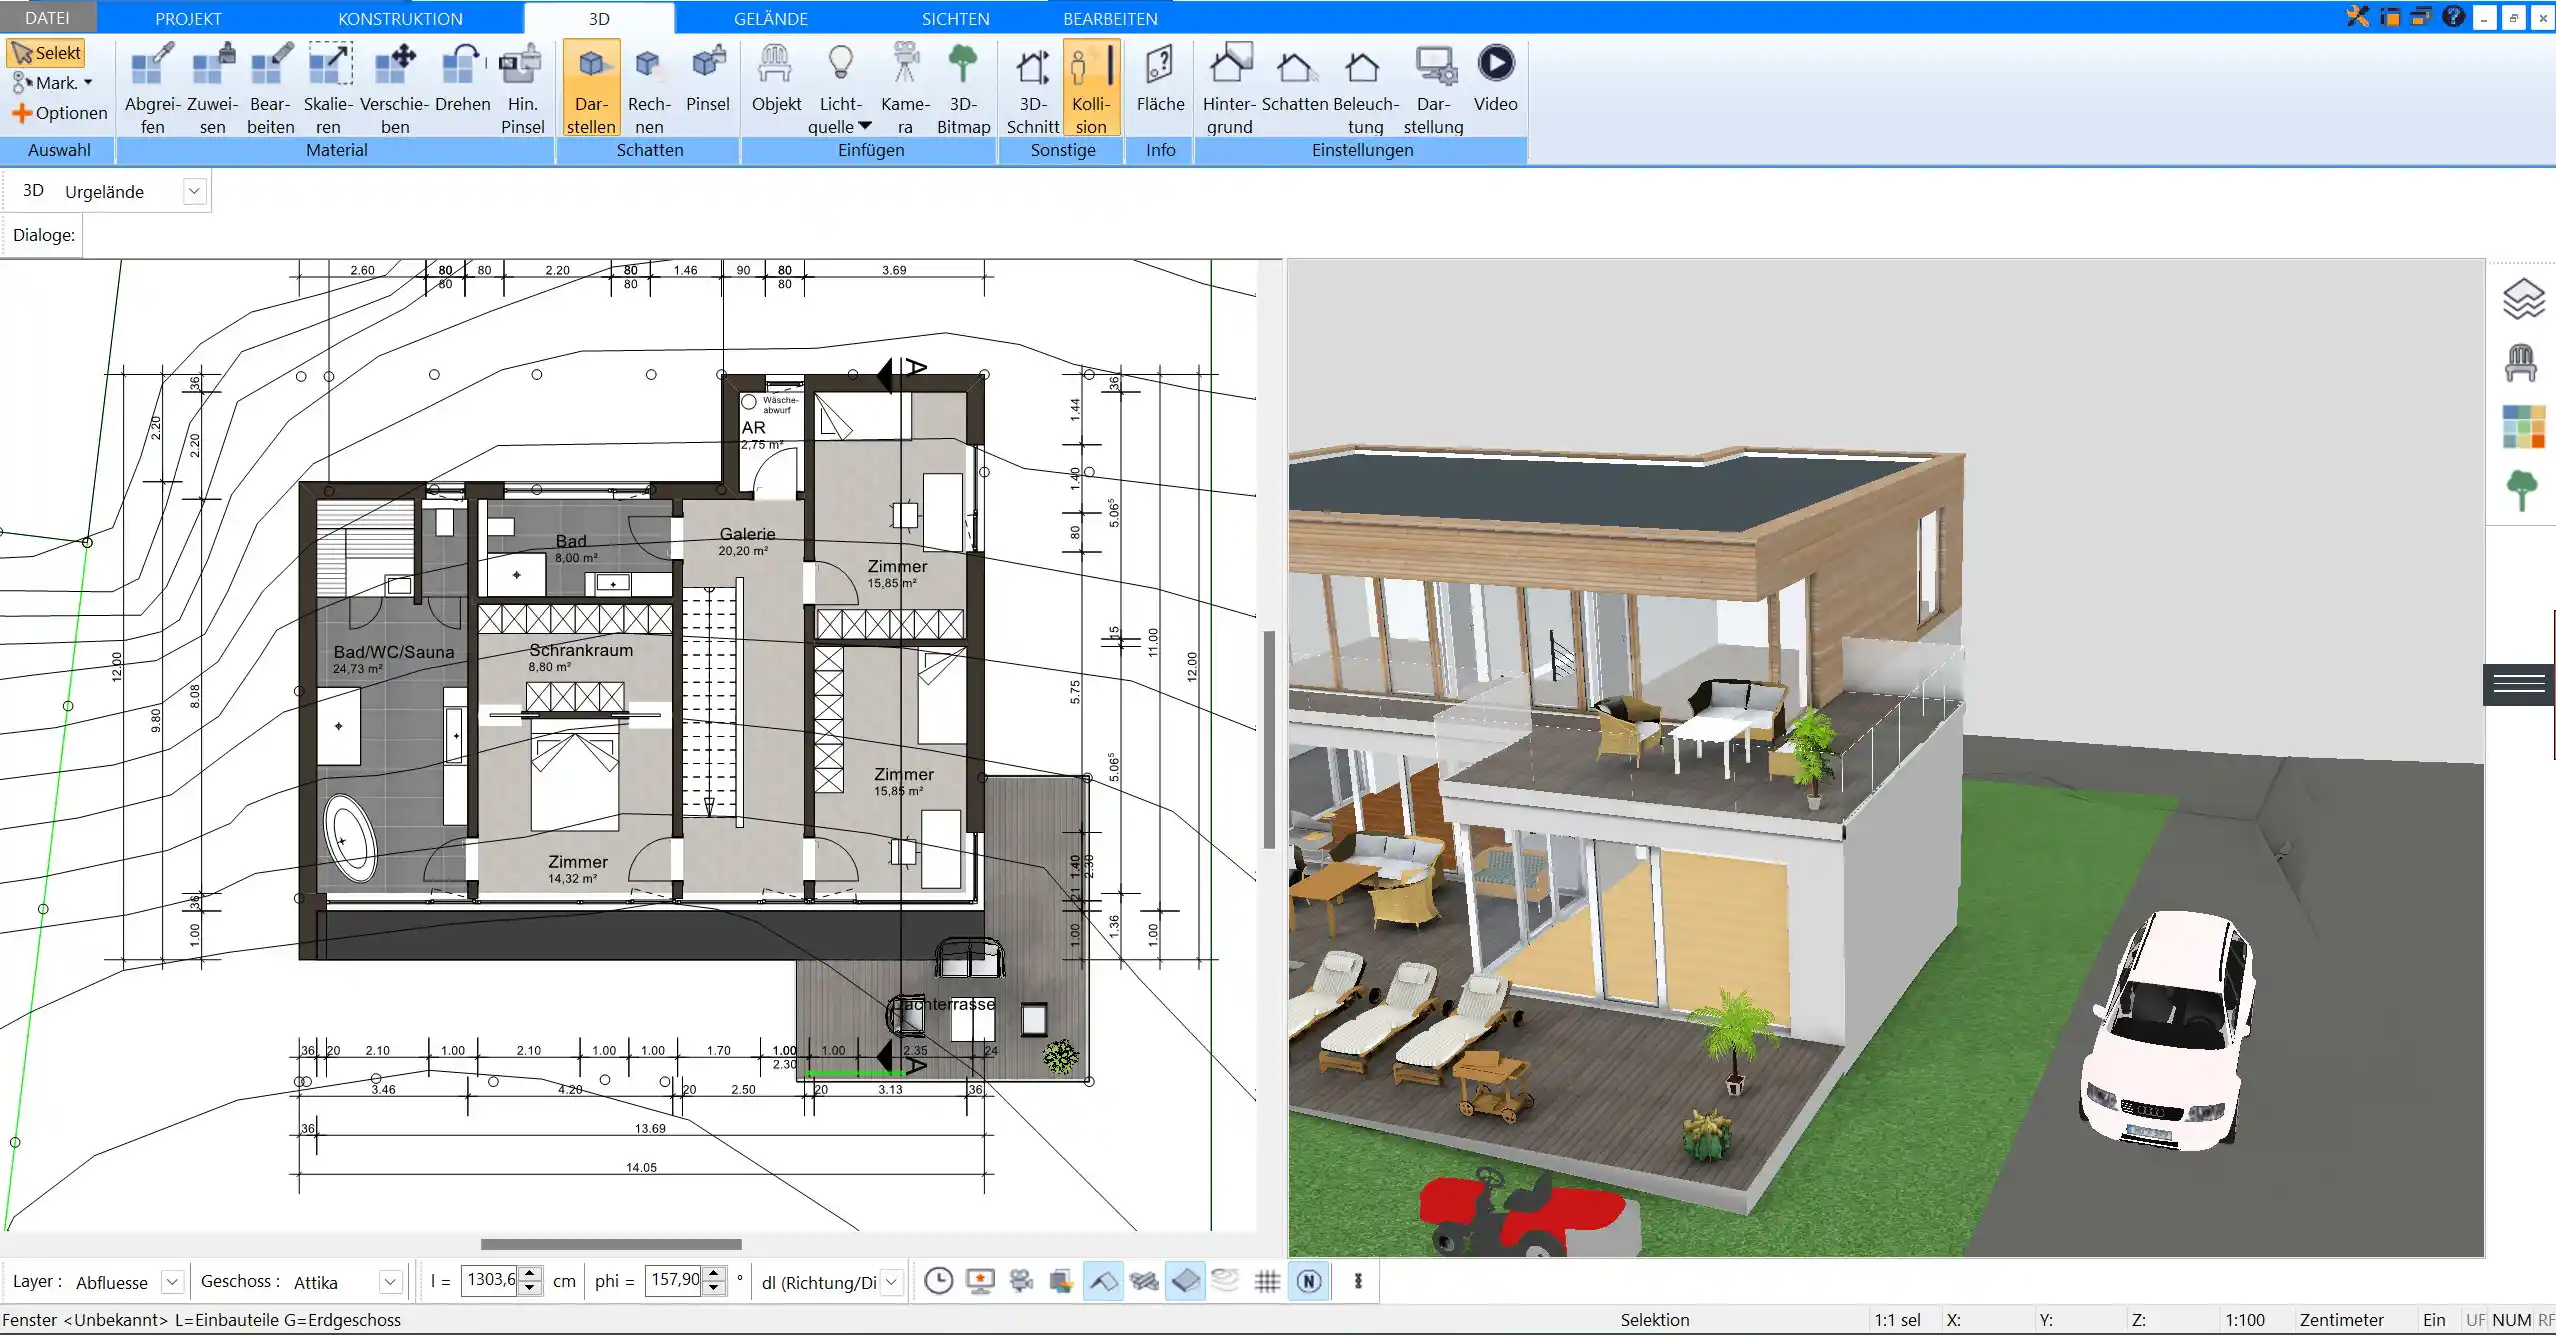Open Beleuchtung settings
This screenshot has width=2556, height=1335.
[x=1365, y=88]
